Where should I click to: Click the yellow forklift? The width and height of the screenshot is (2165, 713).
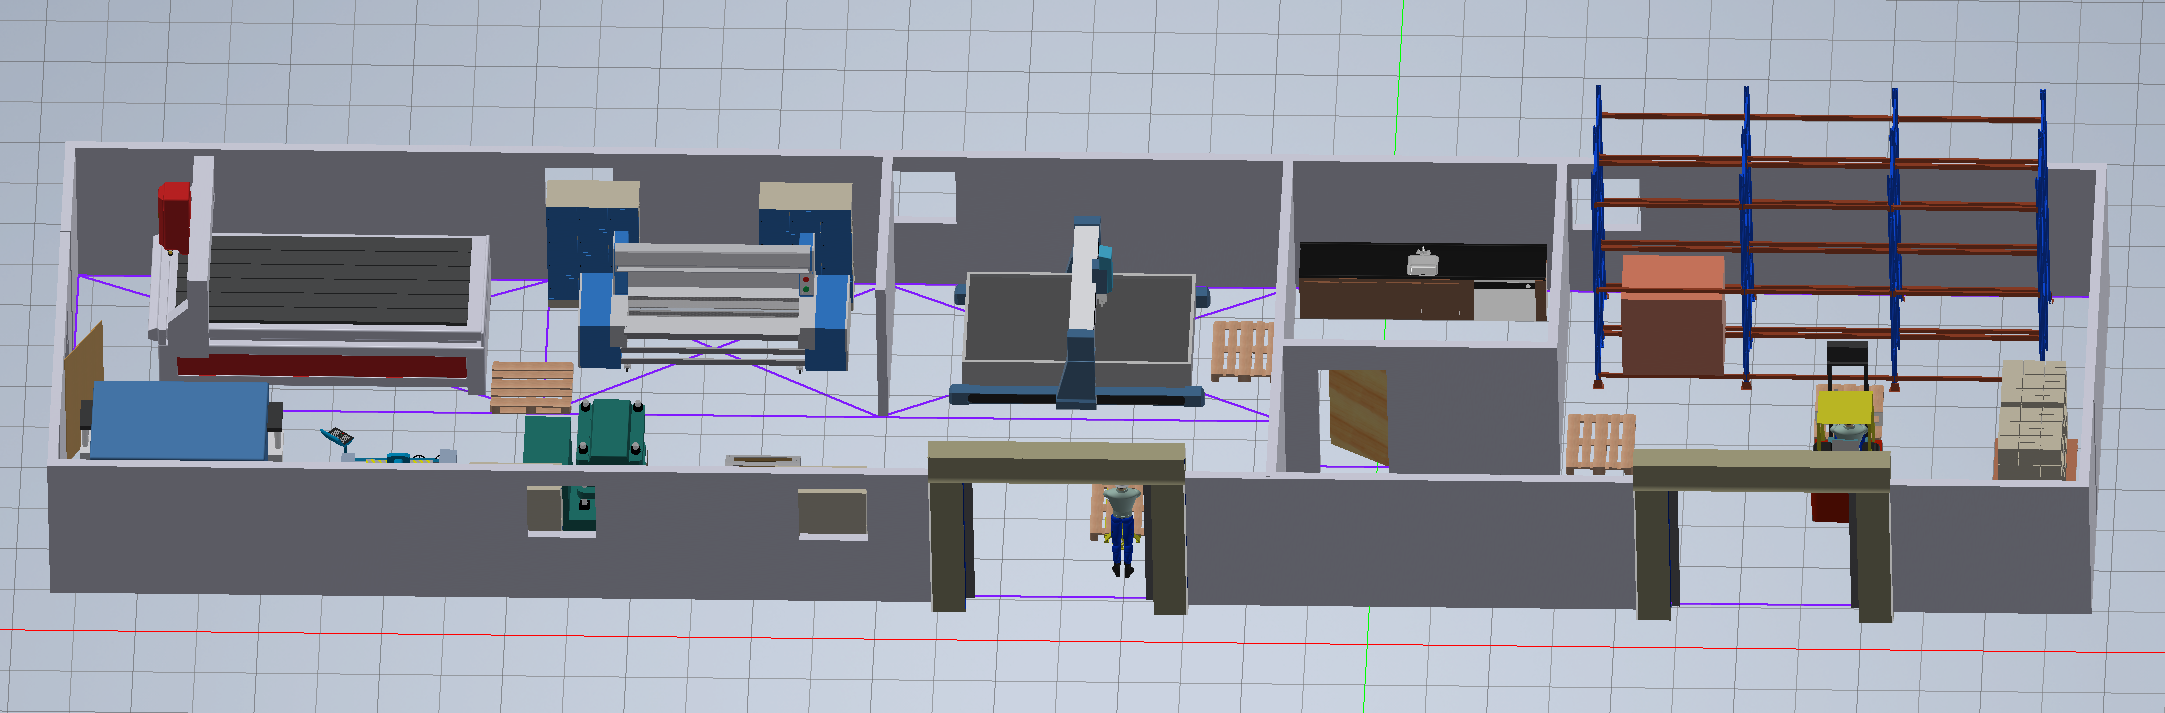pos(1844,410)
